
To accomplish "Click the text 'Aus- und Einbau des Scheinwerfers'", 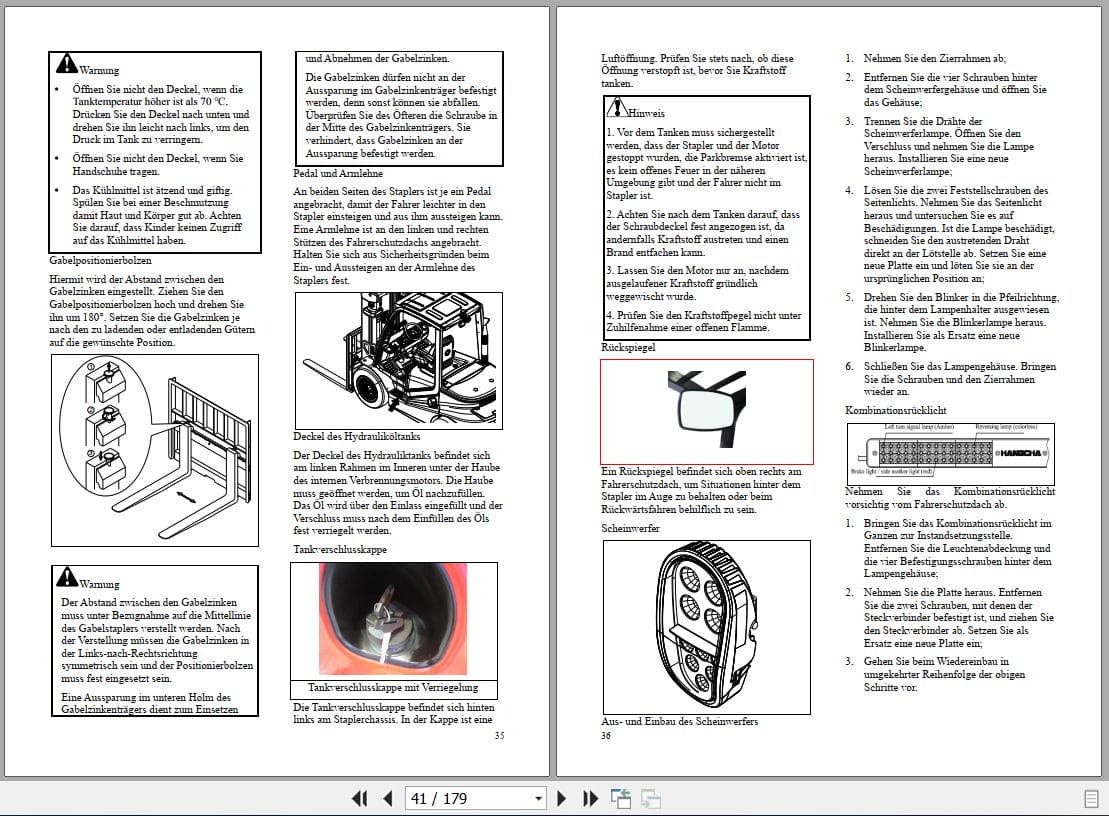I will point(680,721).
